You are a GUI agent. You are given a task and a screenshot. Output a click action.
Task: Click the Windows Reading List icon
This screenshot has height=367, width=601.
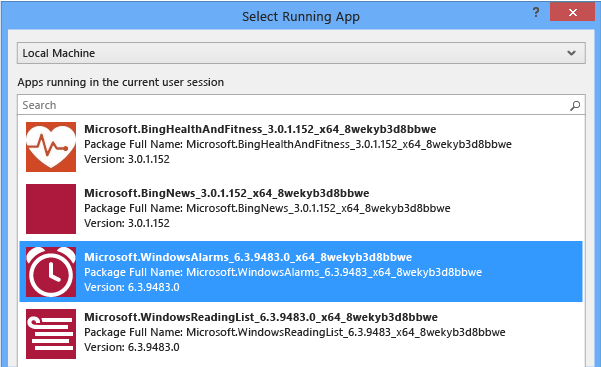pyautogui.click(x=51, y=334)
